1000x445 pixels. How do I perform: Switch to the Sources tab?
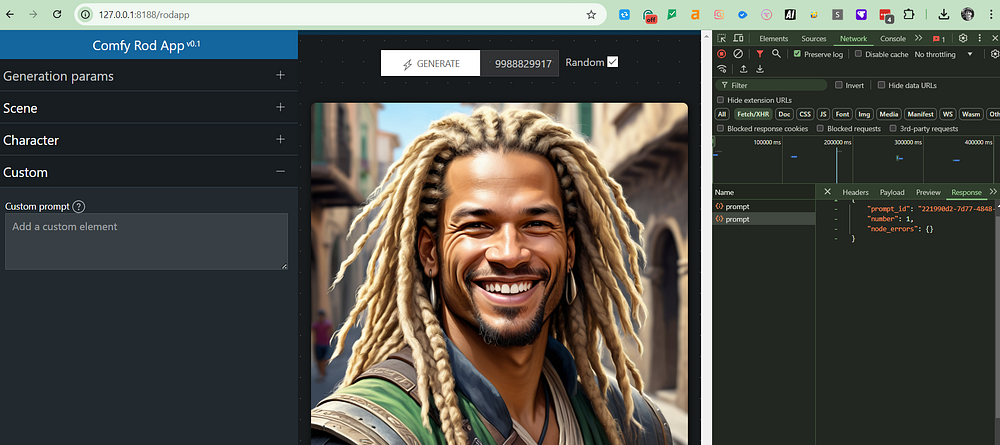coord(814,39)
